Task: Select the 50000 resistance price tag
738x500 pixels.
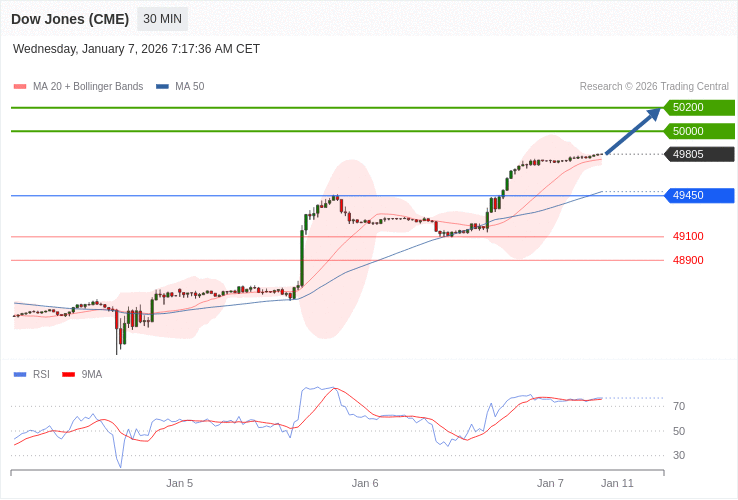Action: click(699, 131)
